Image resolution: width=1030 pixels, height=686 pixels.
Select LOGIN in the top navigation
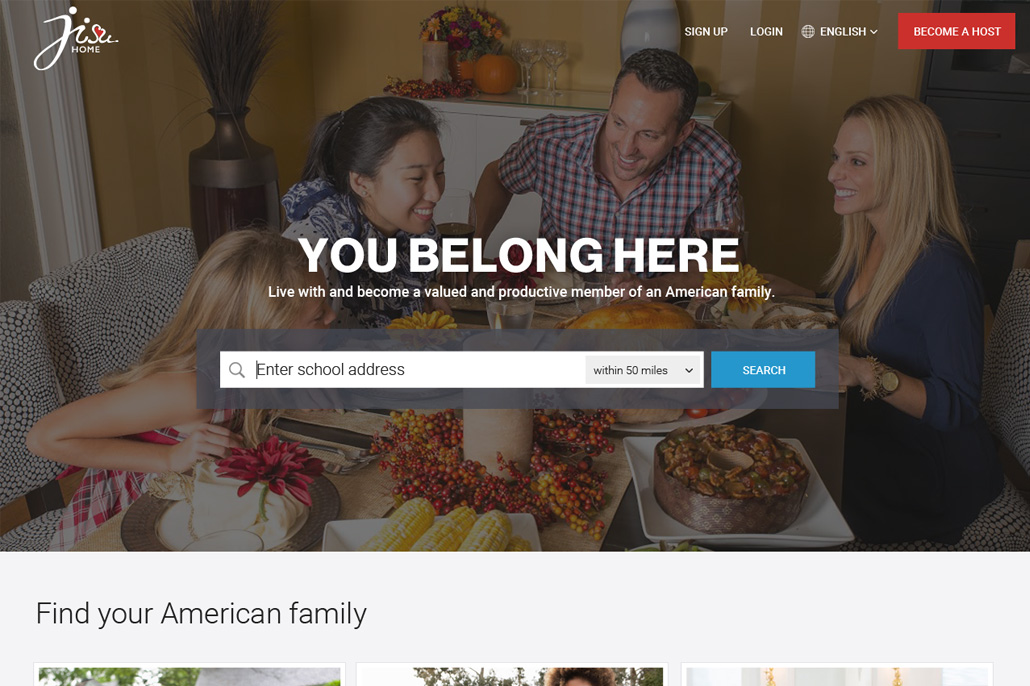(x=767, y=32)
